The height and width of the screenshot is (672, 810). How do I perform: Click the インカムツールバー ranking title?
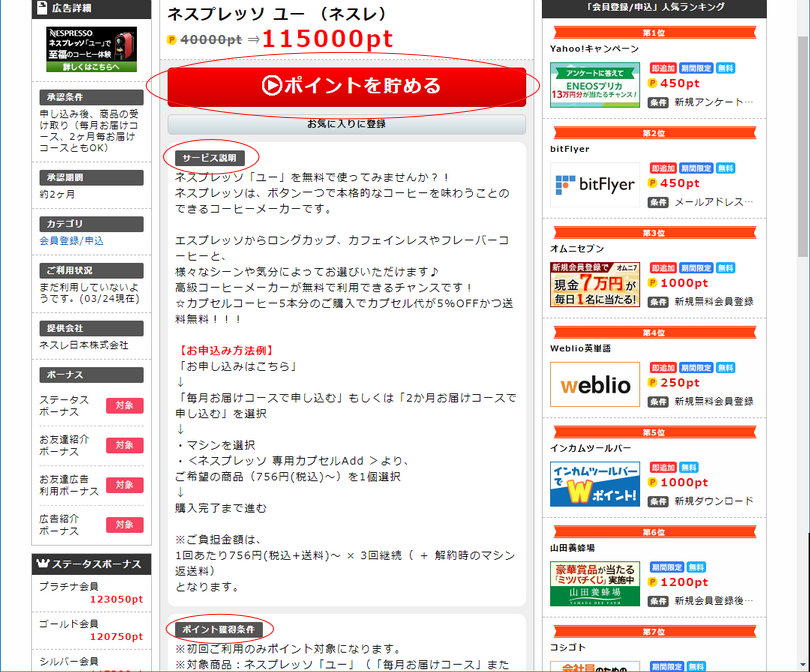tap(590, 448)
